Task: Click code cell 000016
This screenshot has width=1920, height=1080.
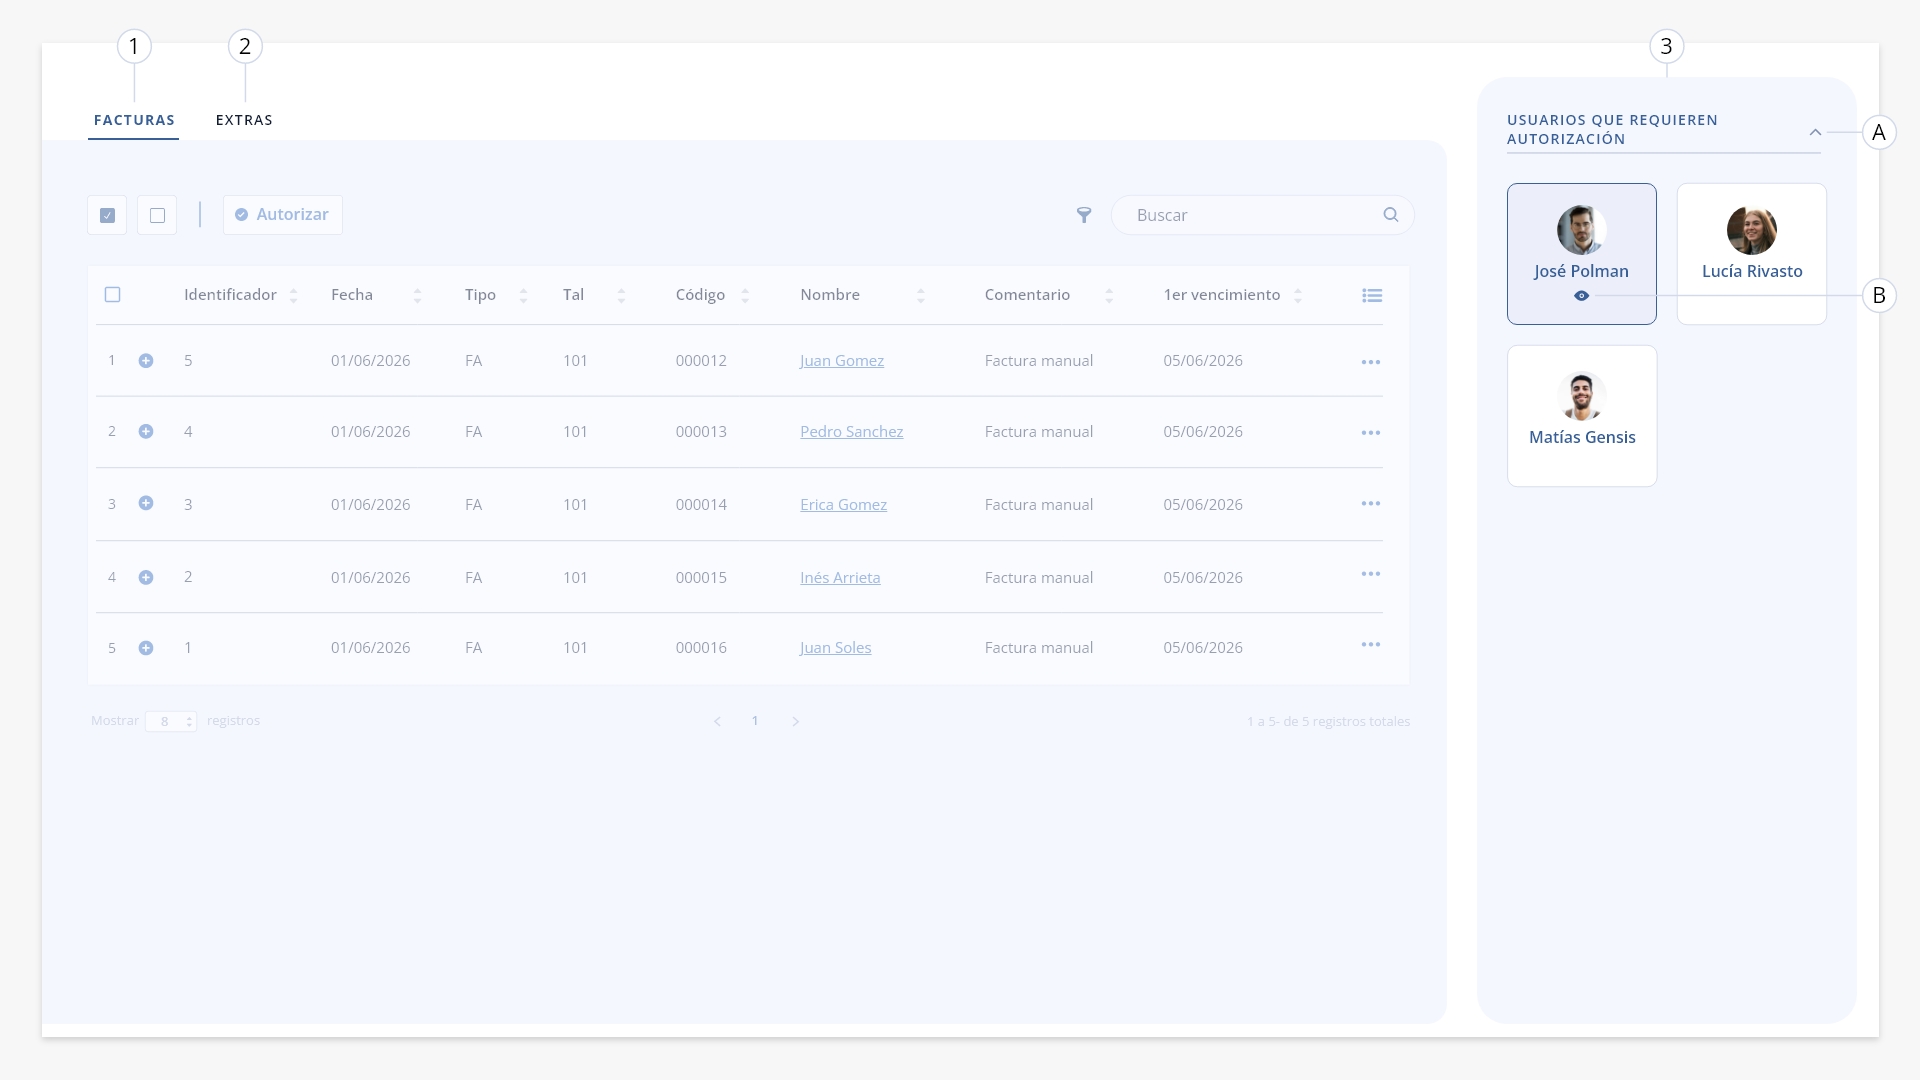Action: point(701,648)
